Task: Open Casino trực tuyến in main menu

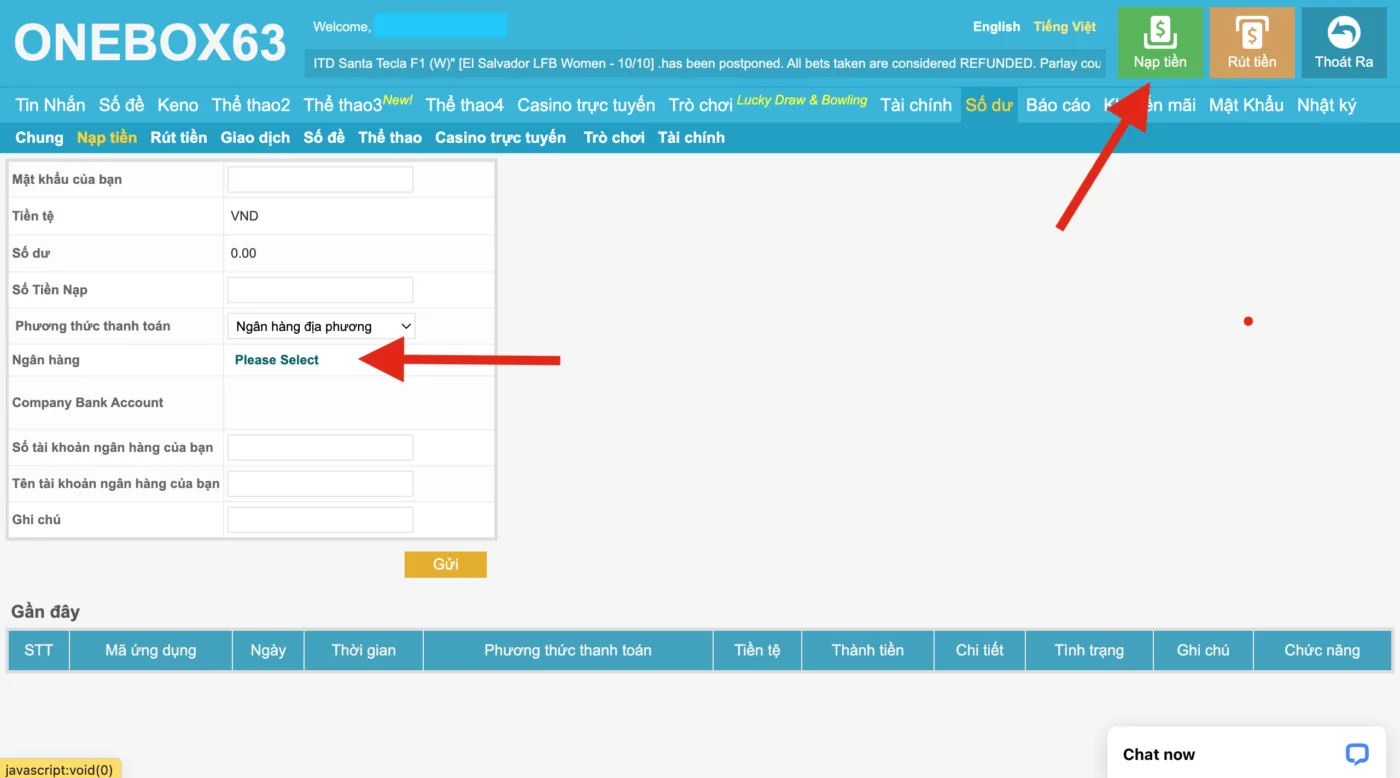Action: (586, 105)
